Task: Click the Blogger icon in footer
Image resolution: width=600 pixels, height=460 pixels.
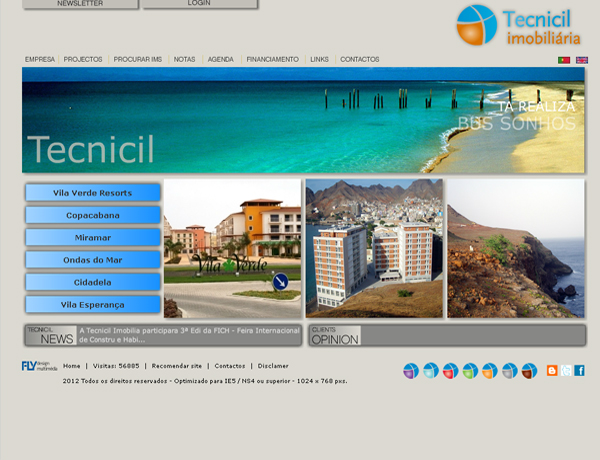Action: [x=552, y=370]
